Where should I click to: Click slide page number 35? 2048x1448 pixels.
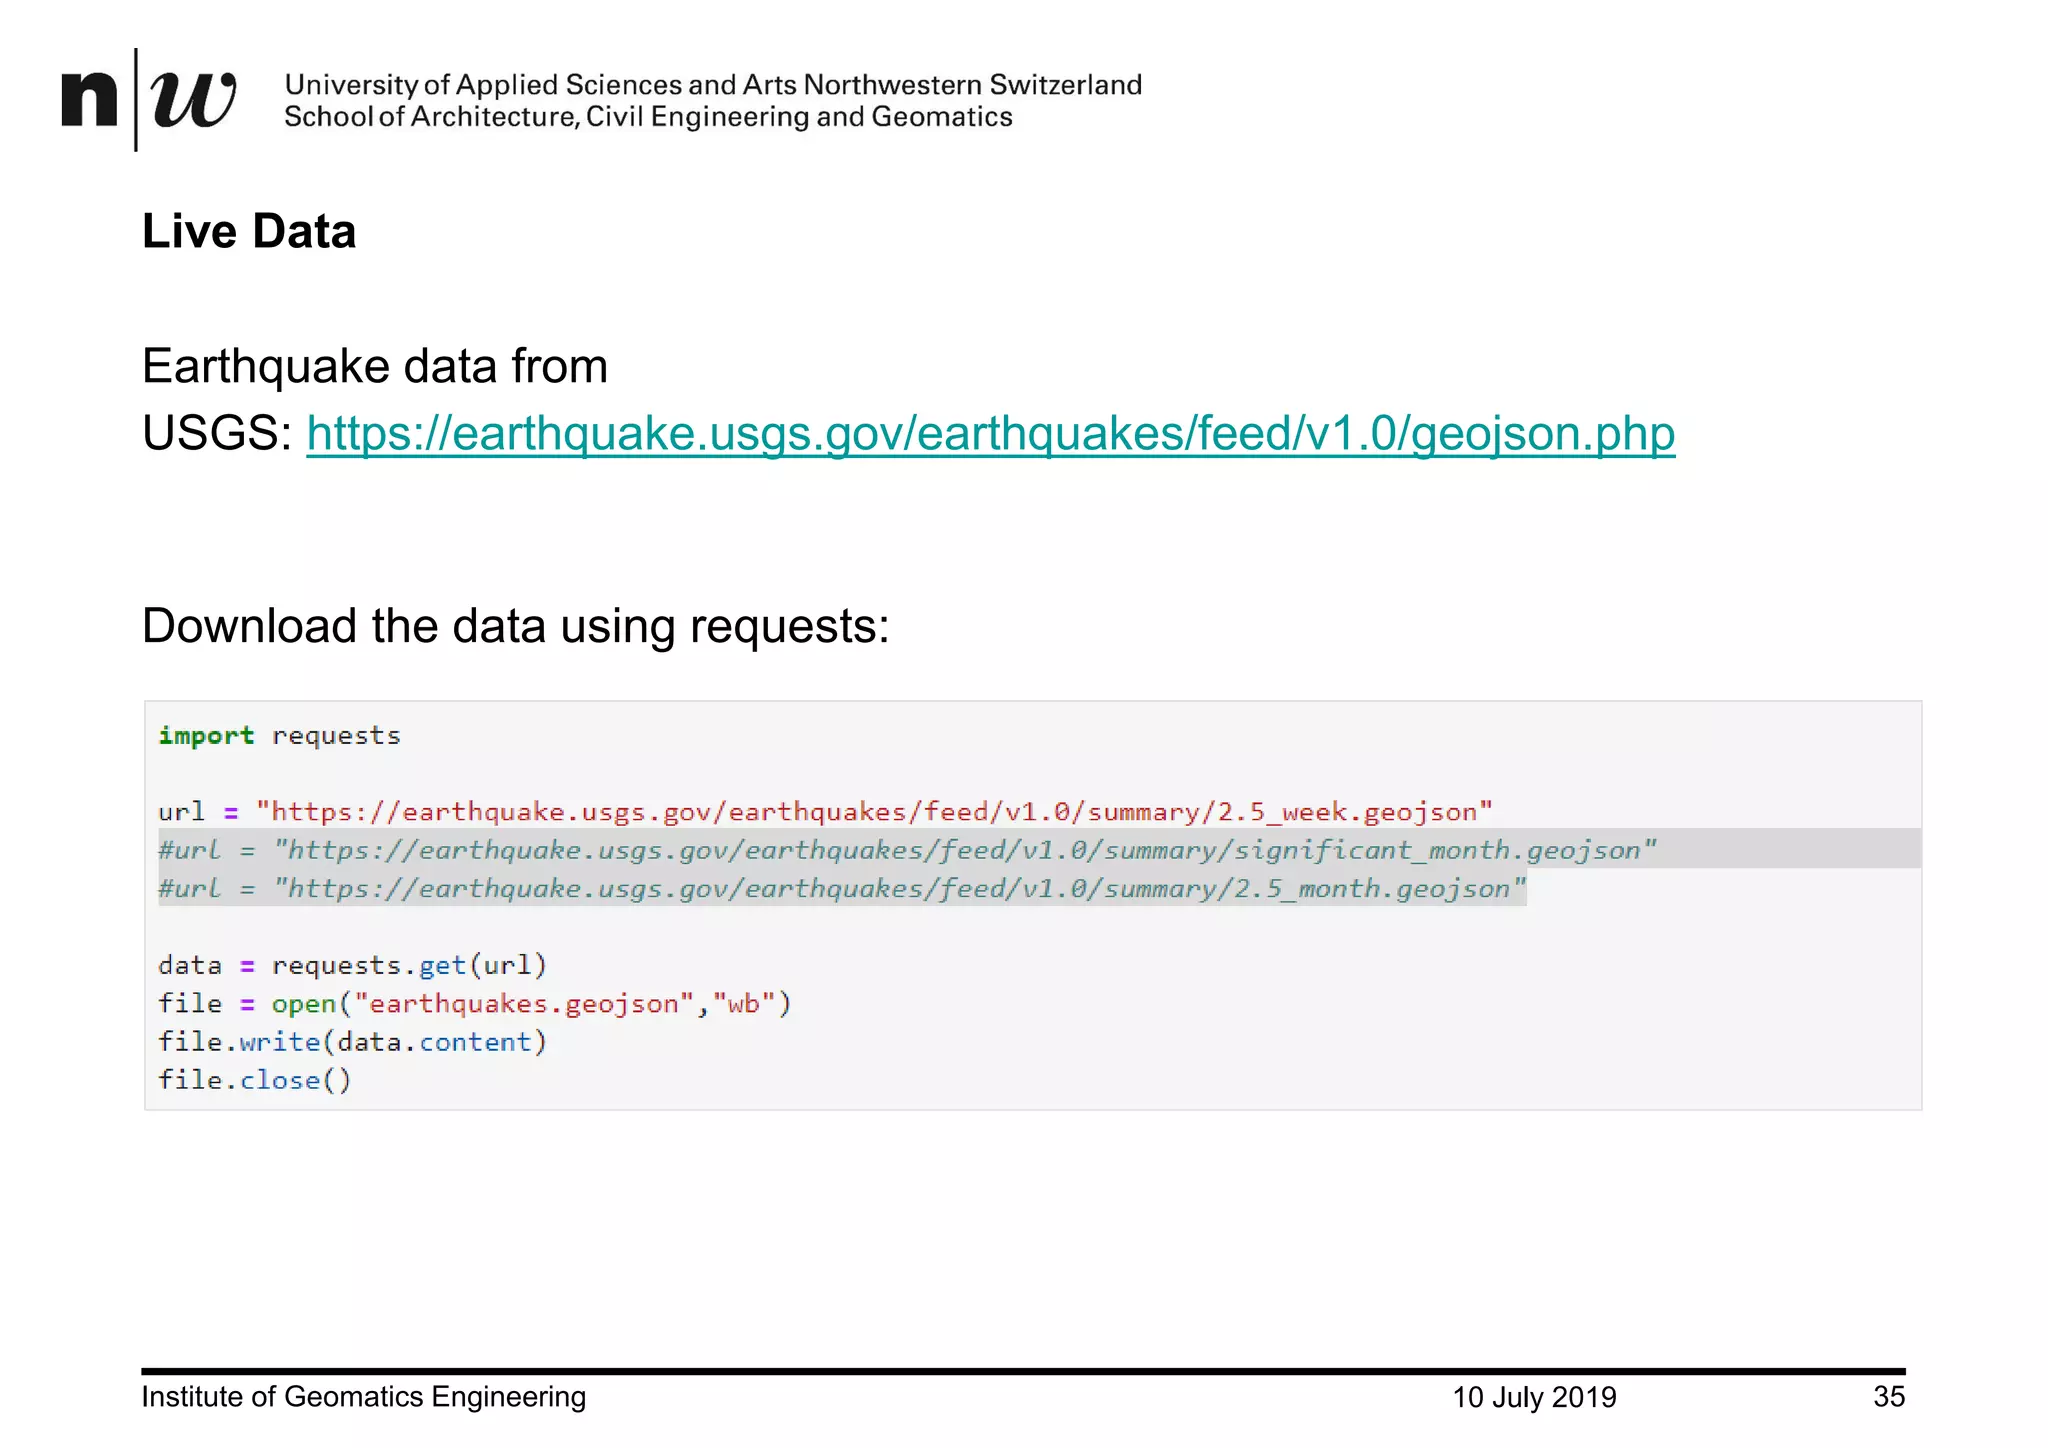click(1888, 1397)
